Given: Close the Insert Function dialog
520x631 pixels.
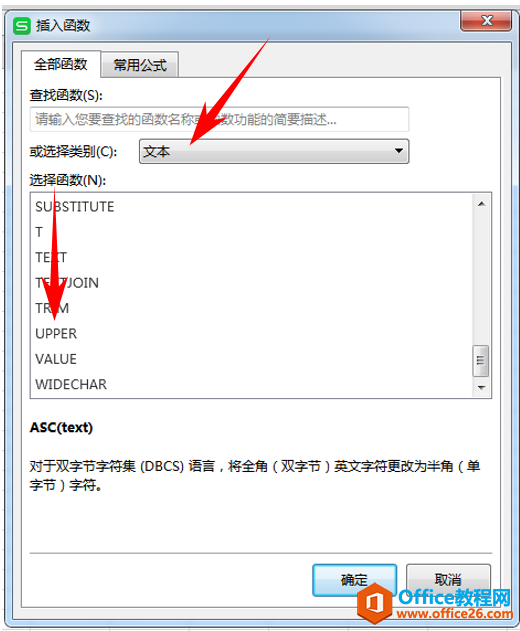Looking at the screenshot, I should pos(486,20).
